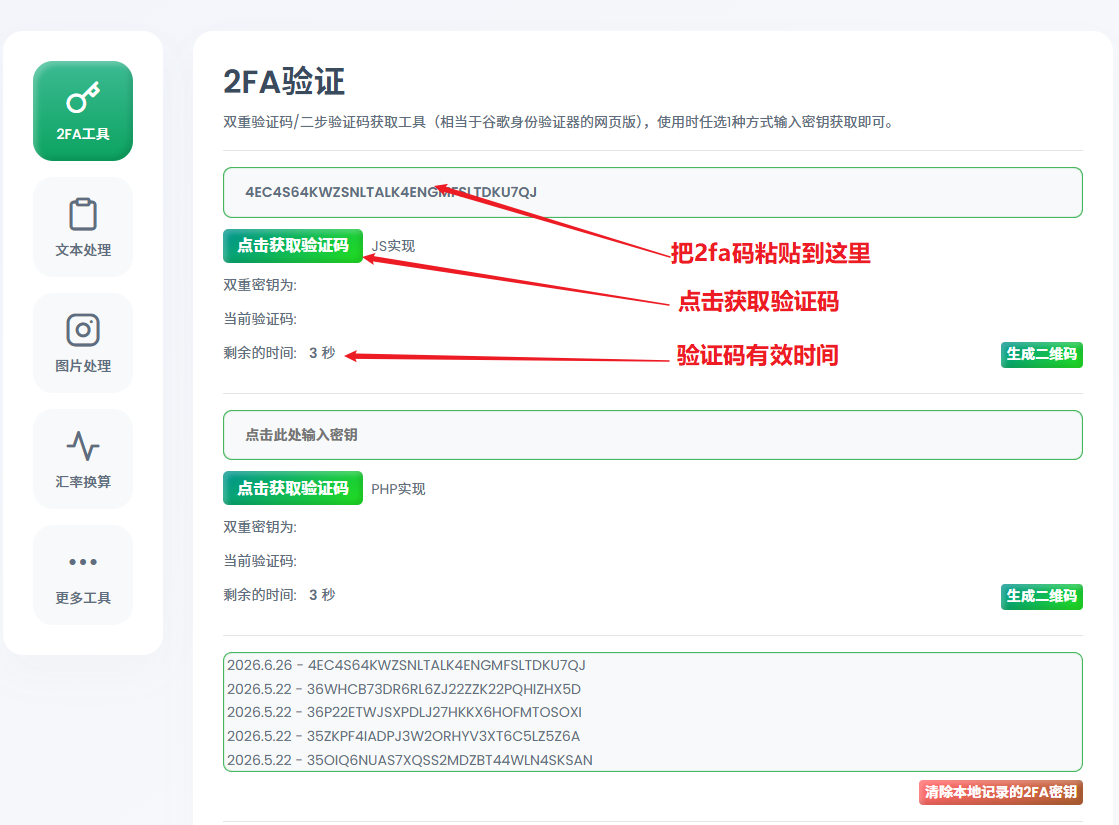
Task: Click 当前验证码 label in JS section
Action: 260,319
